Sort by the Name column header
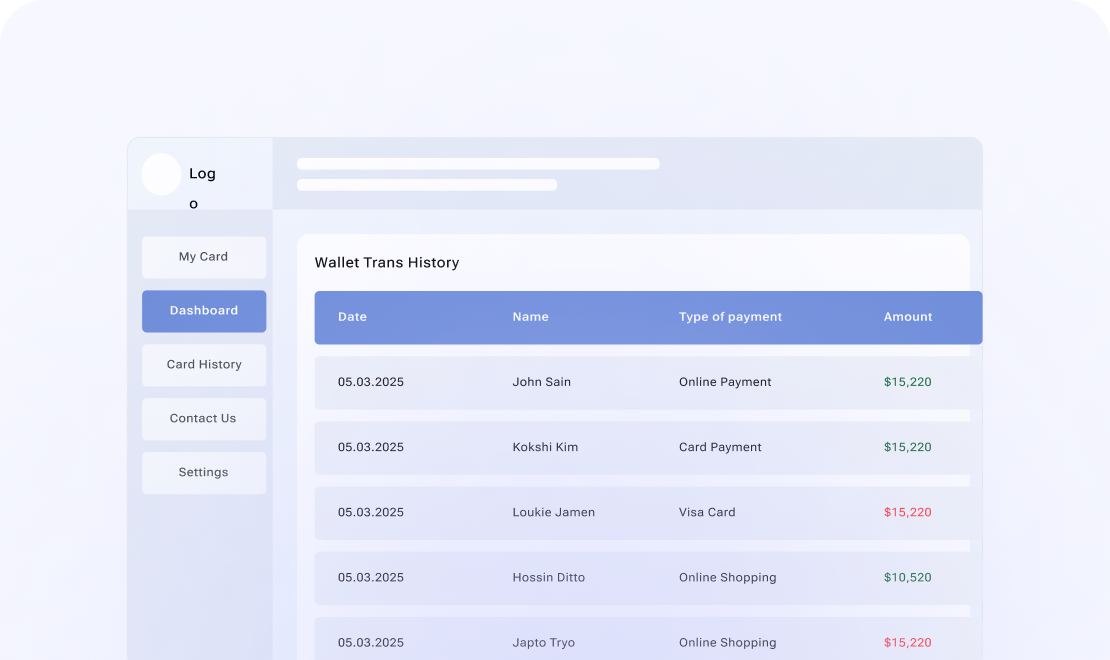 point(530,317)
